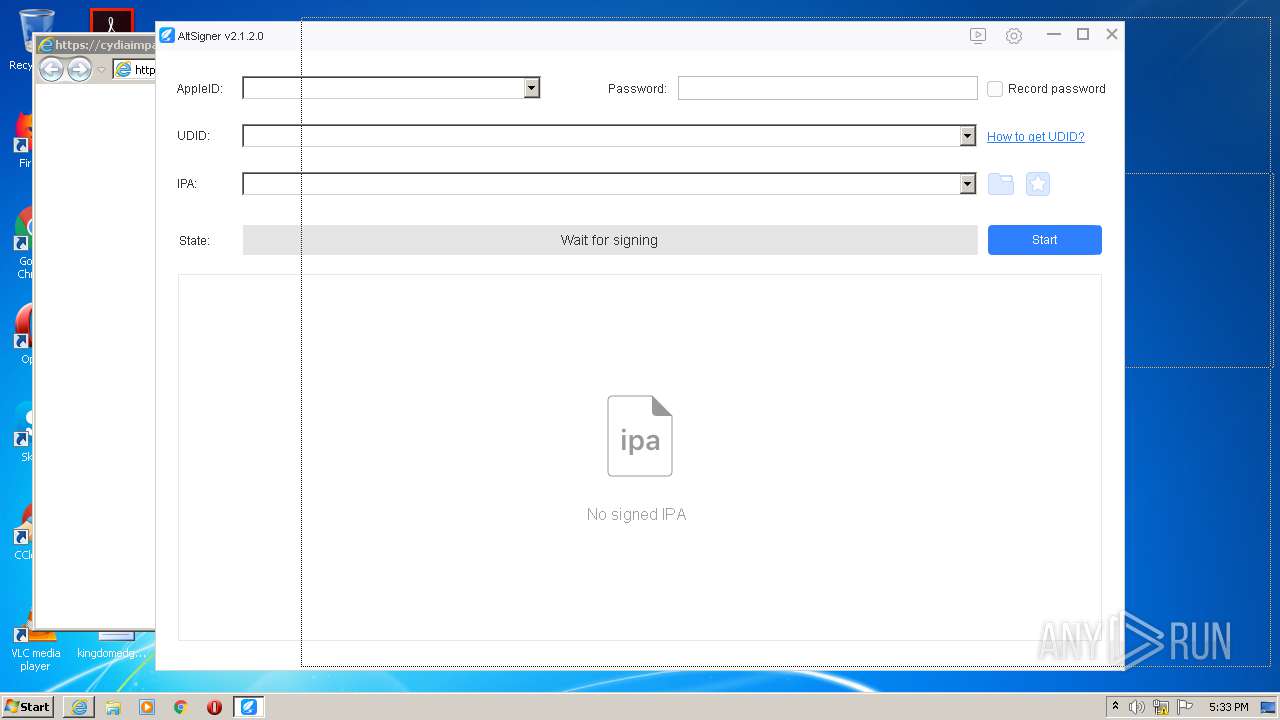Open the Windows Start menu

(28, 707)
